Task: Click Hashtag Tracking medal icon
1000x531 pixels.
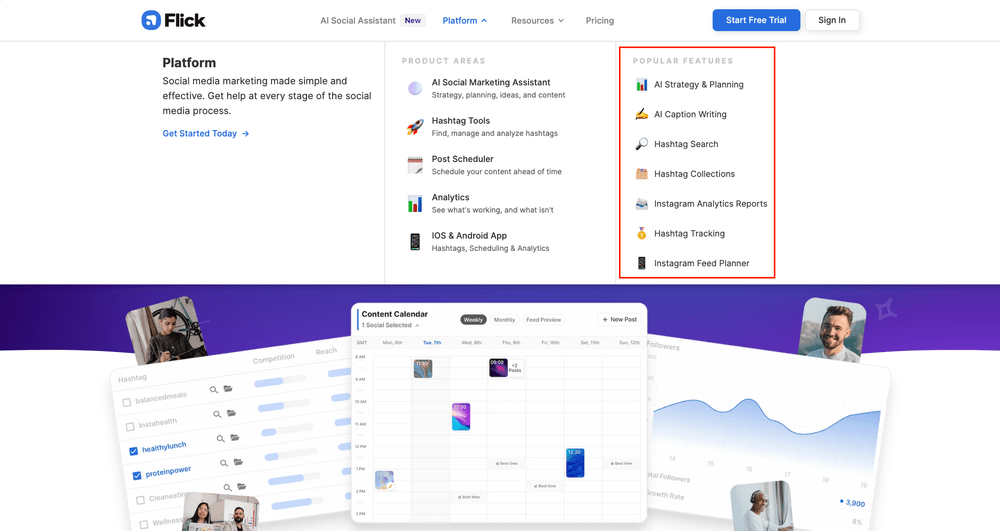Action: point(642,233)
